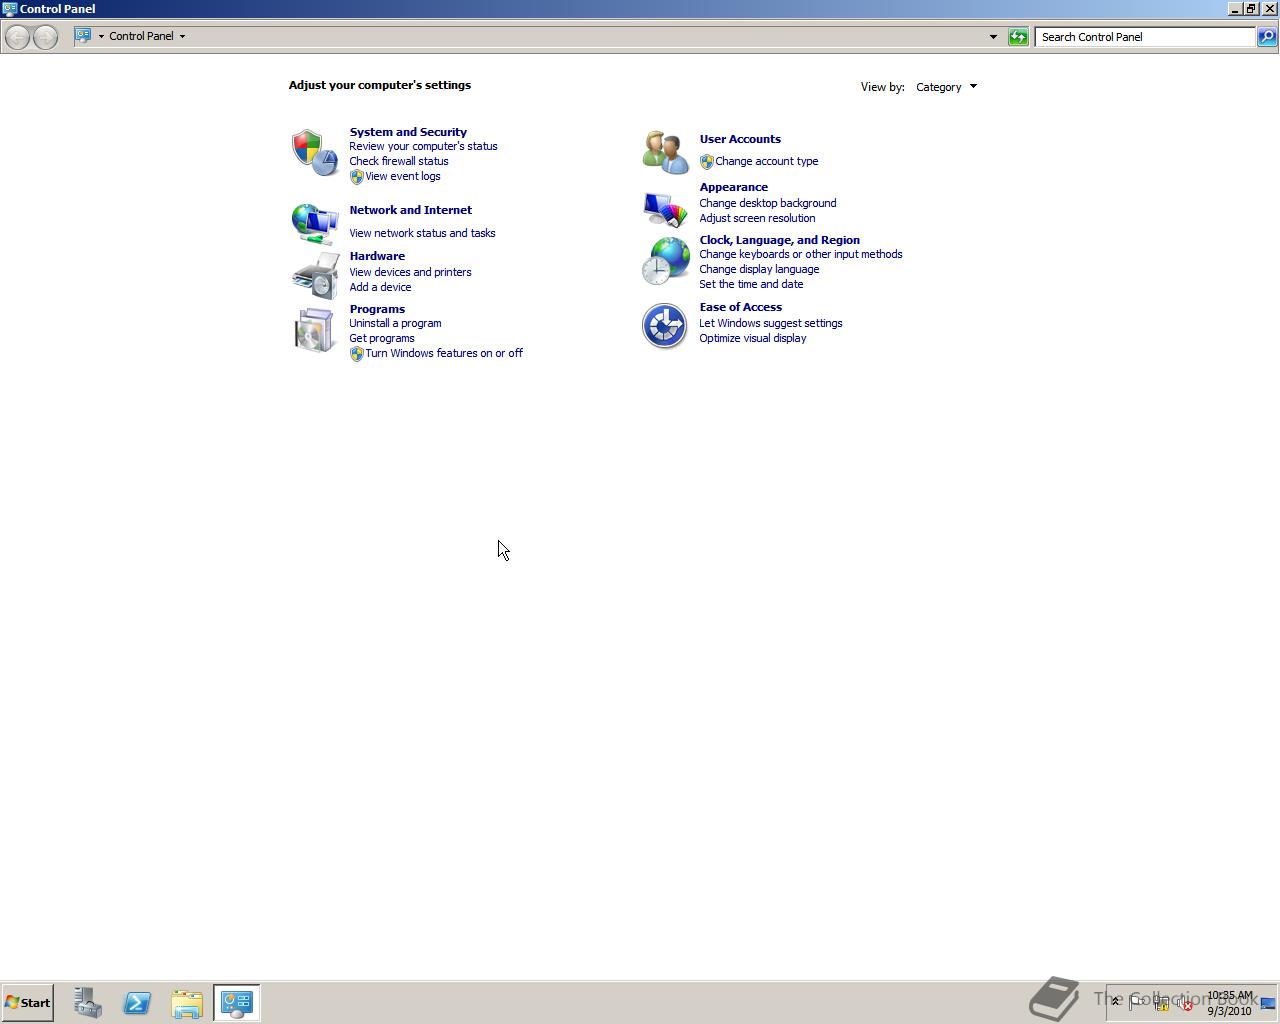
Task: Click Review your computer's status
Action: click(423, 146)
